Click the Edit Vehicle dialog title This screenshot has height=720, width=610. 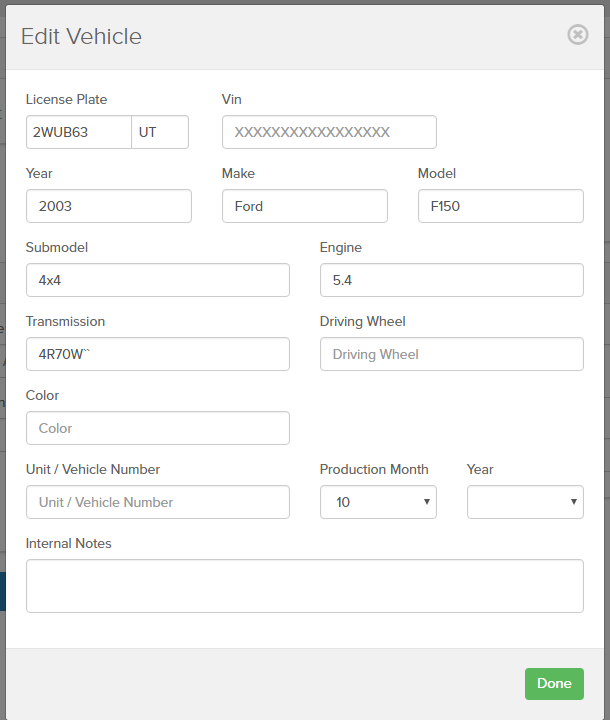pos(81,36)
